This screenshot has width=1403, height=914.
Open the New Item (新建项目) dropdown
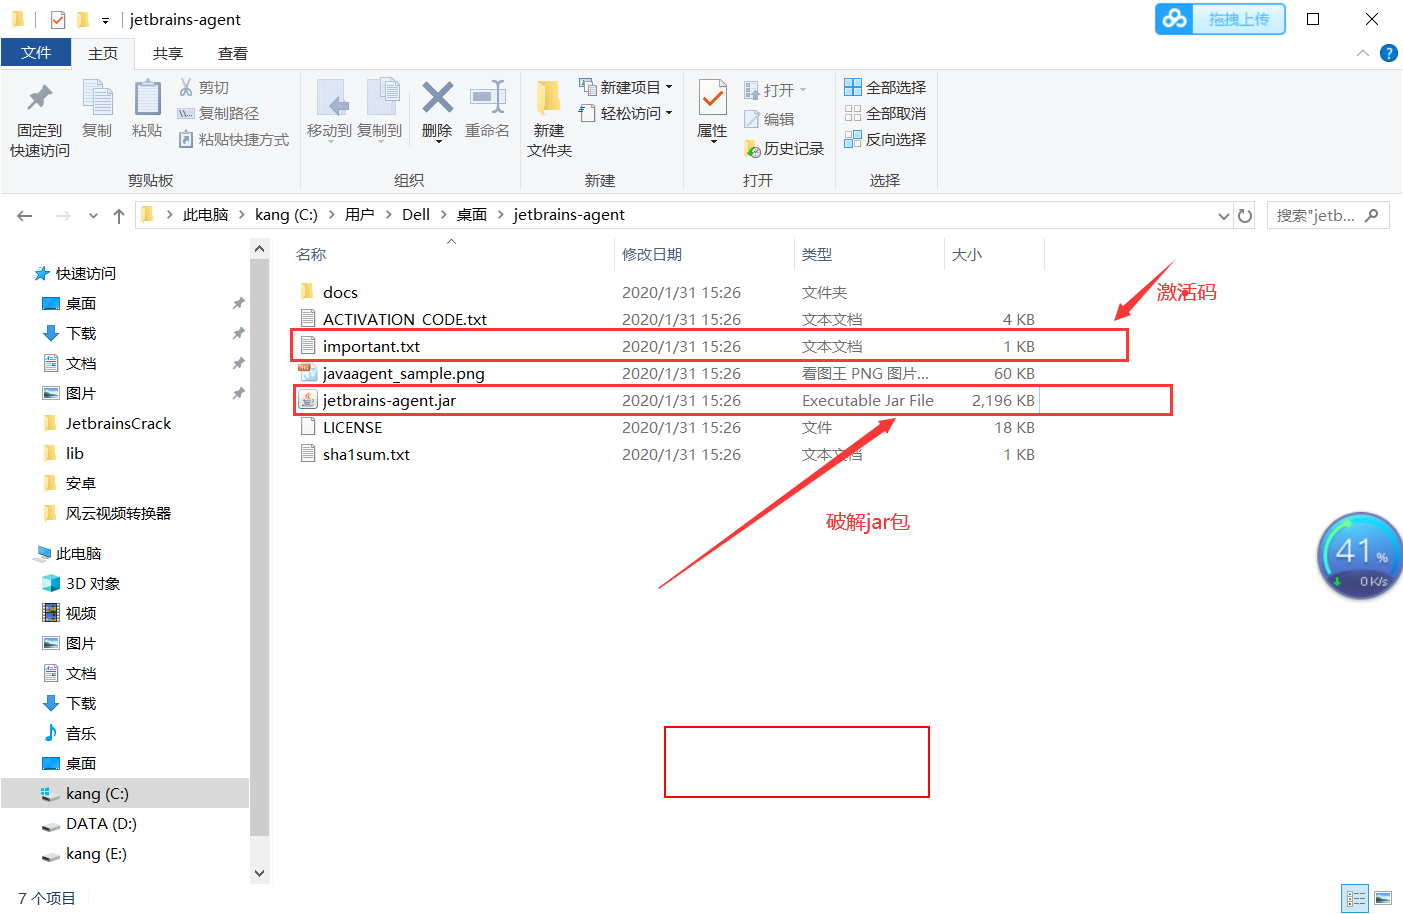coord(627,88)
